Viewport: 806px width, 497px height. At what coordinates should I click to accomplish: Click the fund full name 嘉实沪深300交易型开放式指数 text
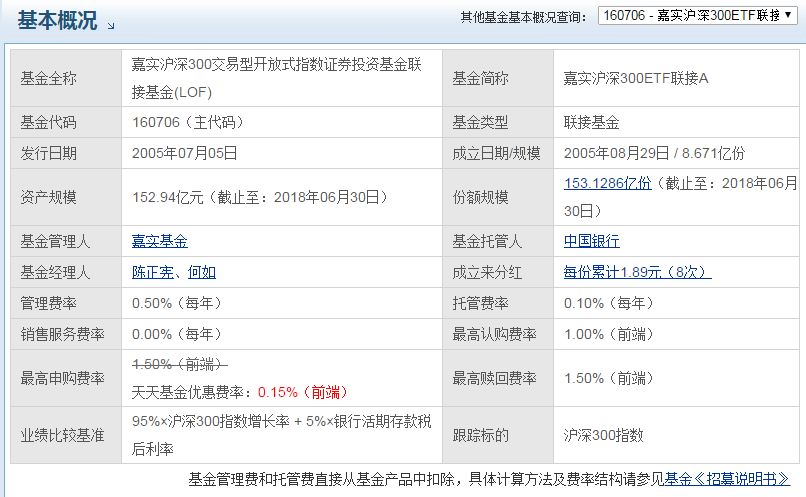(x=277, y=78)
